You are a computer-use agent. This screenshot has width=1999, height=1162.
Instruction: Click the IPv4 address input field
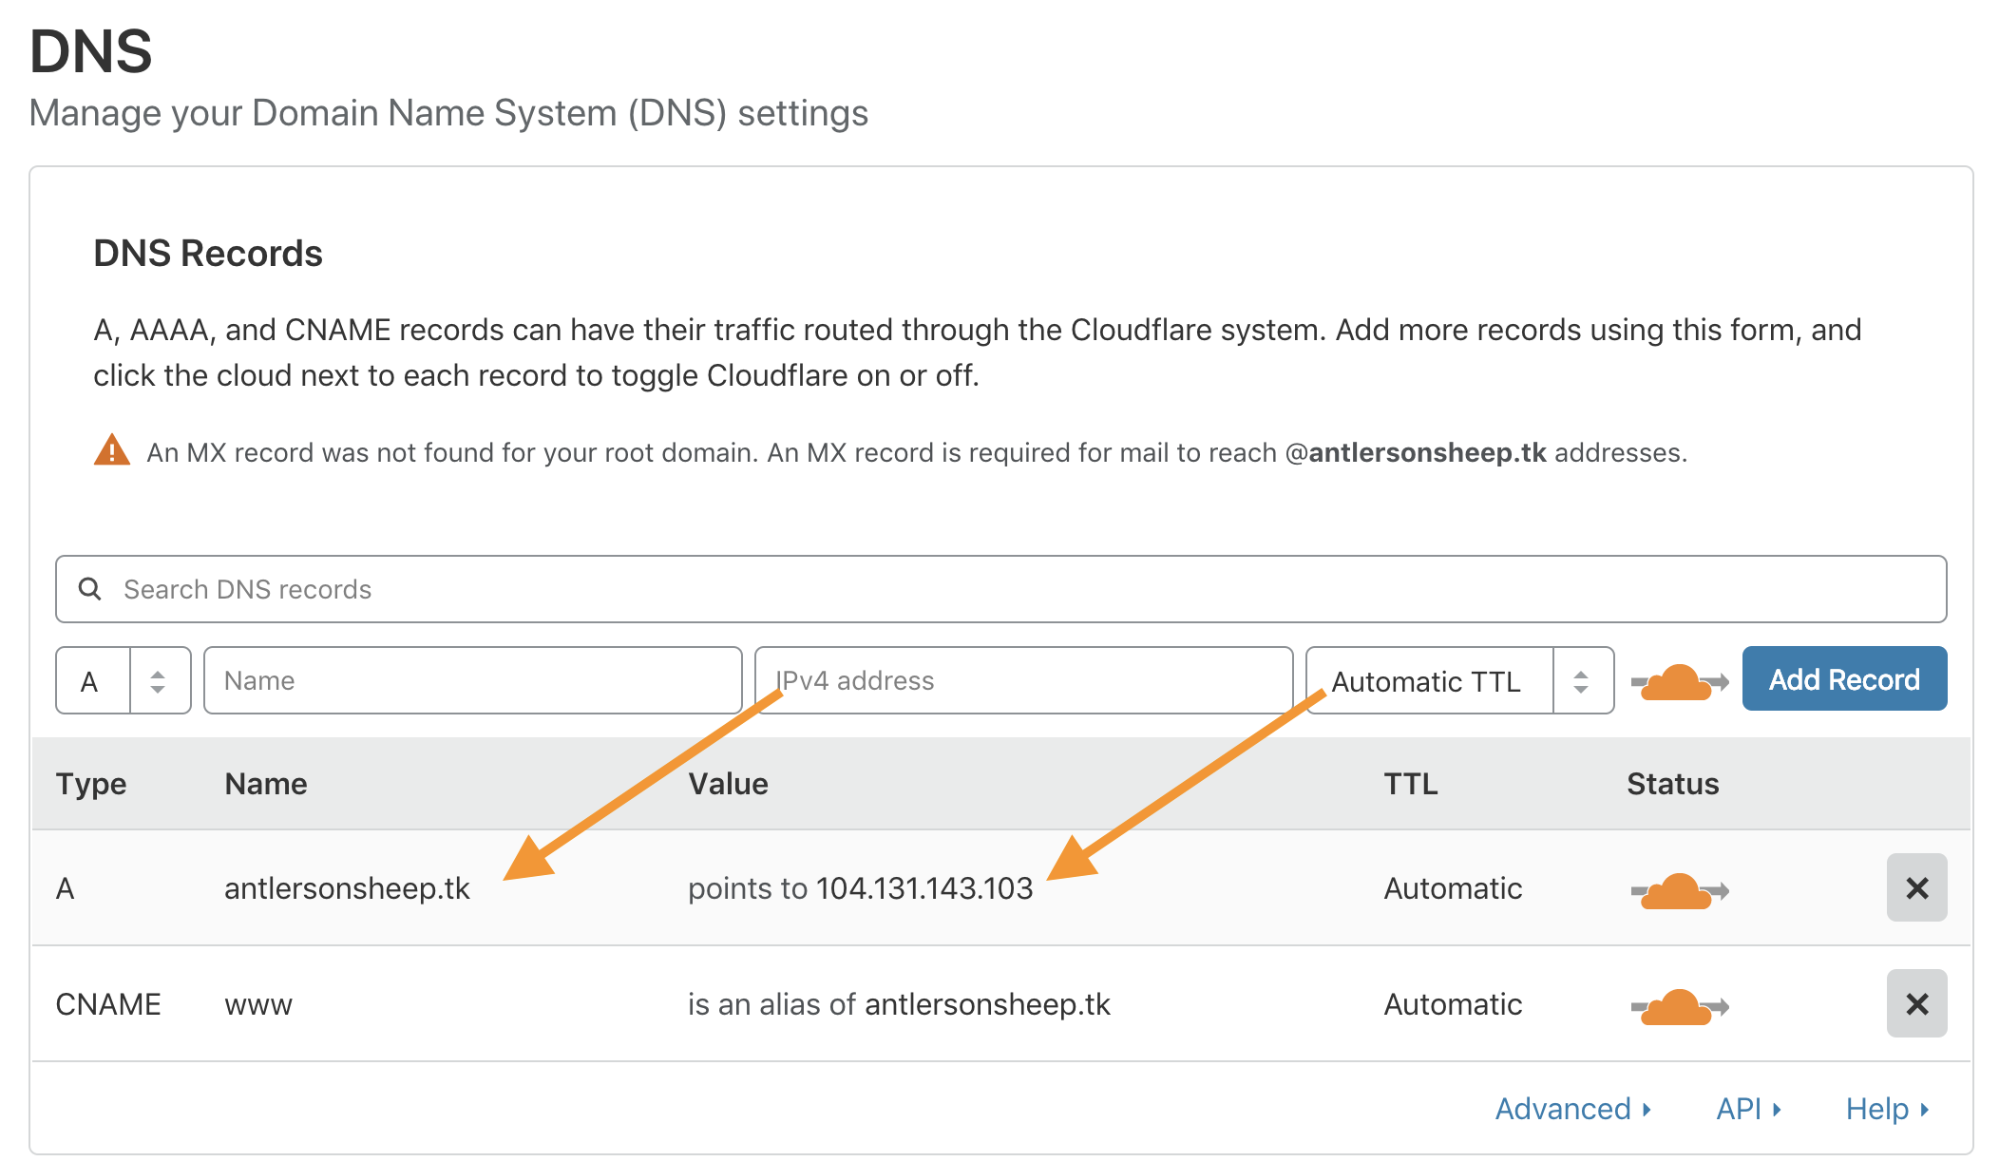(1023, 681)
